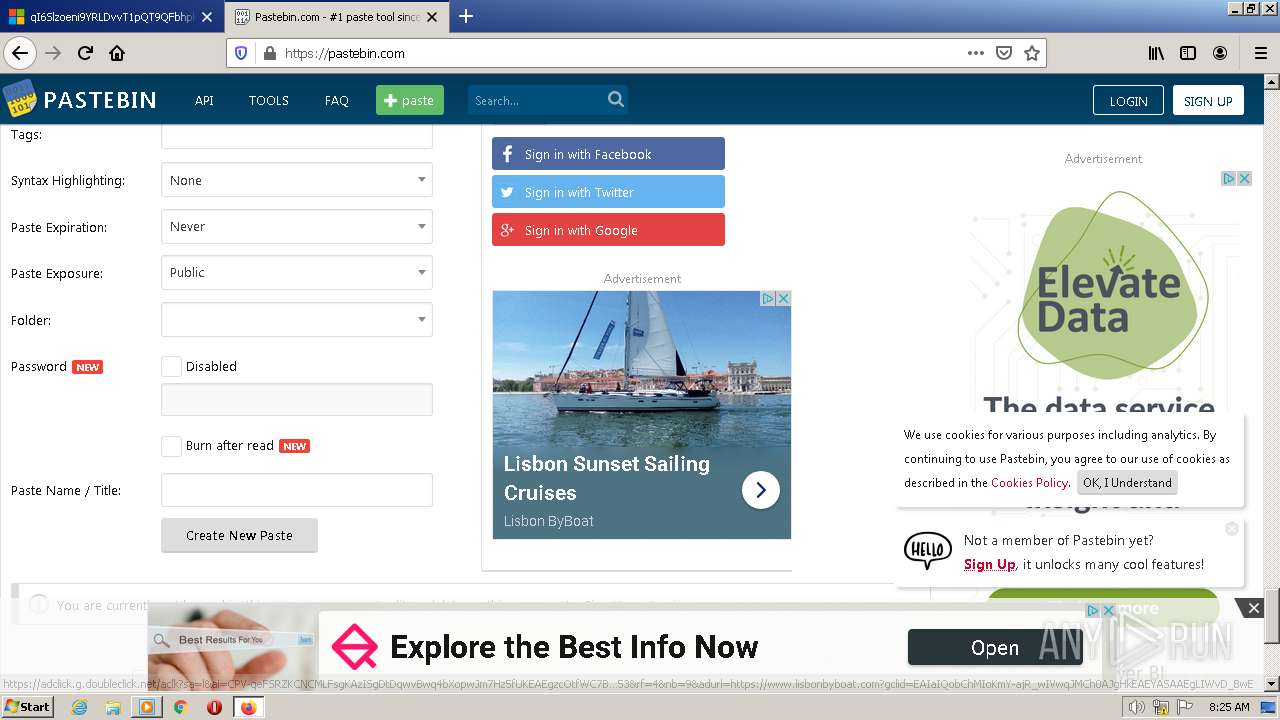
Task: Sign in with Google
Action: (608, 230)
